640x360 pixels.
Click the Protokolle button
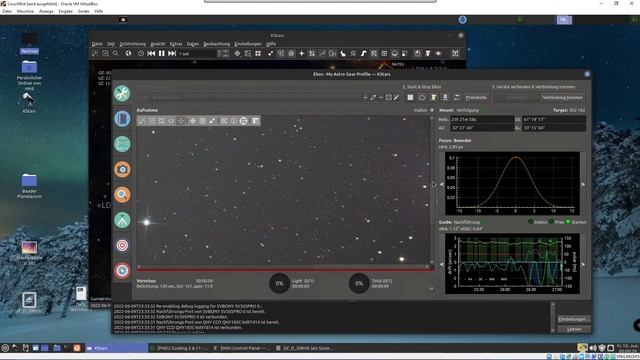click(x=476, y=98)
